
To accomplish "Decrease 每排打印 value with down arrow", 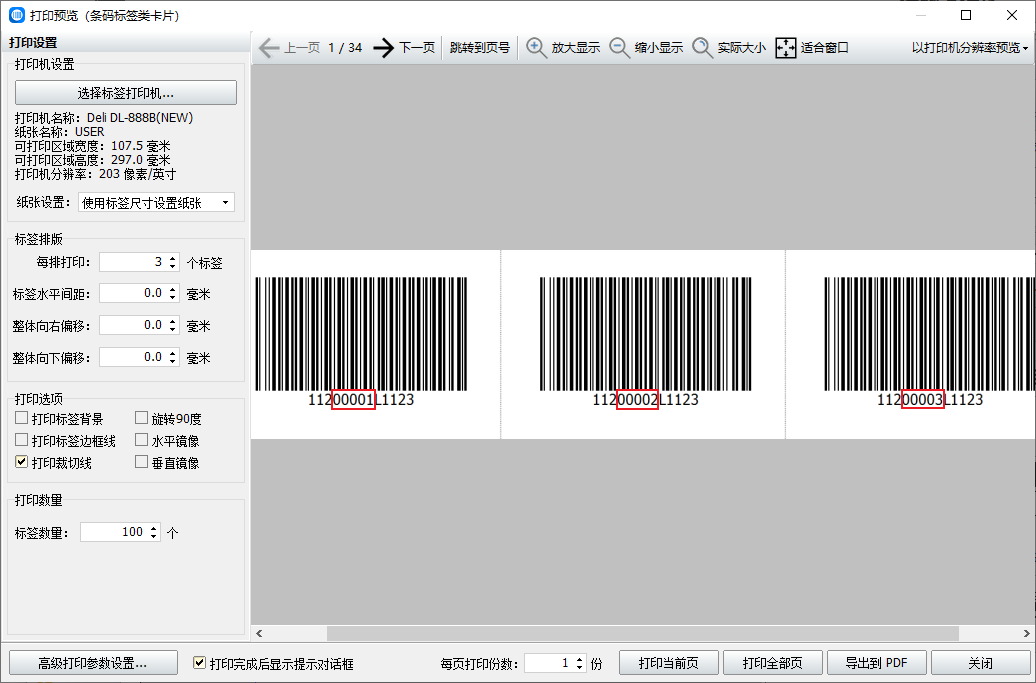I will 172,266.
